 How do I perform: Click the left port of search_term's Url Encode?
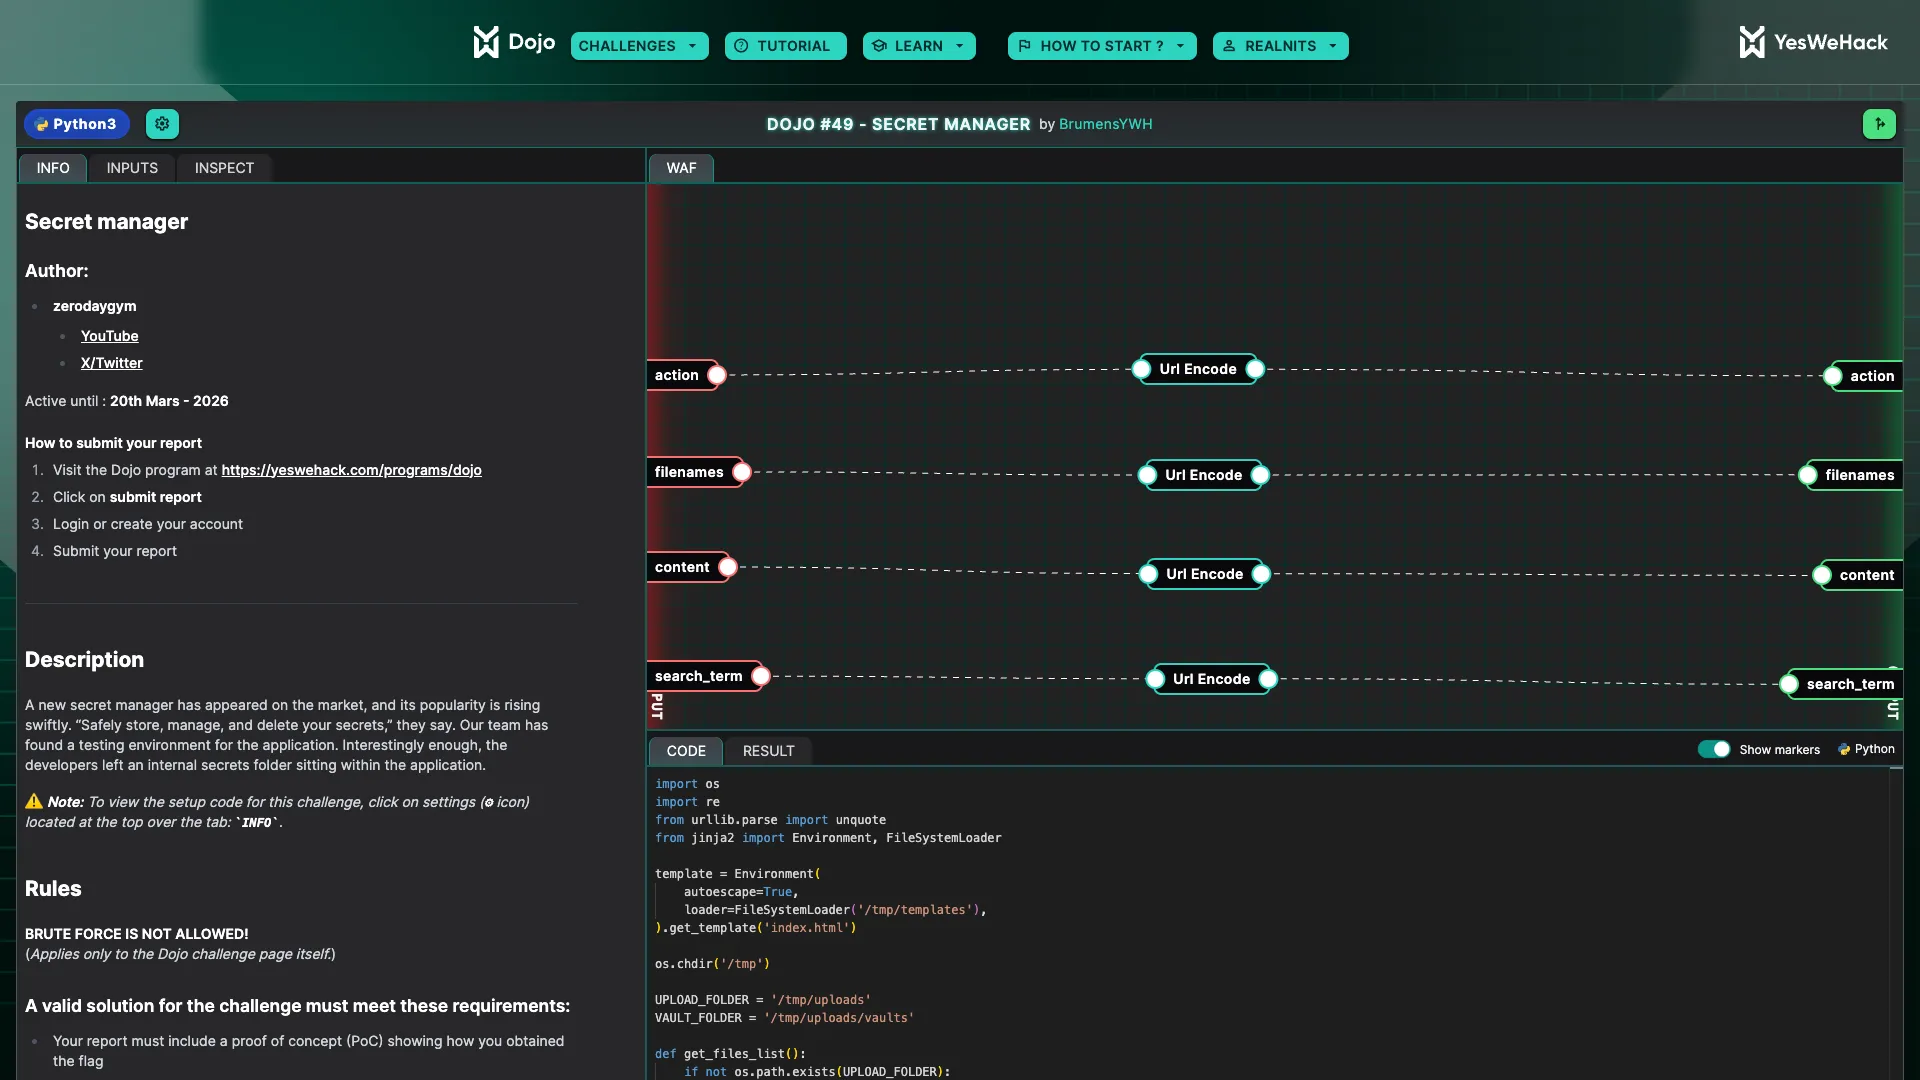pos(1155,679)
